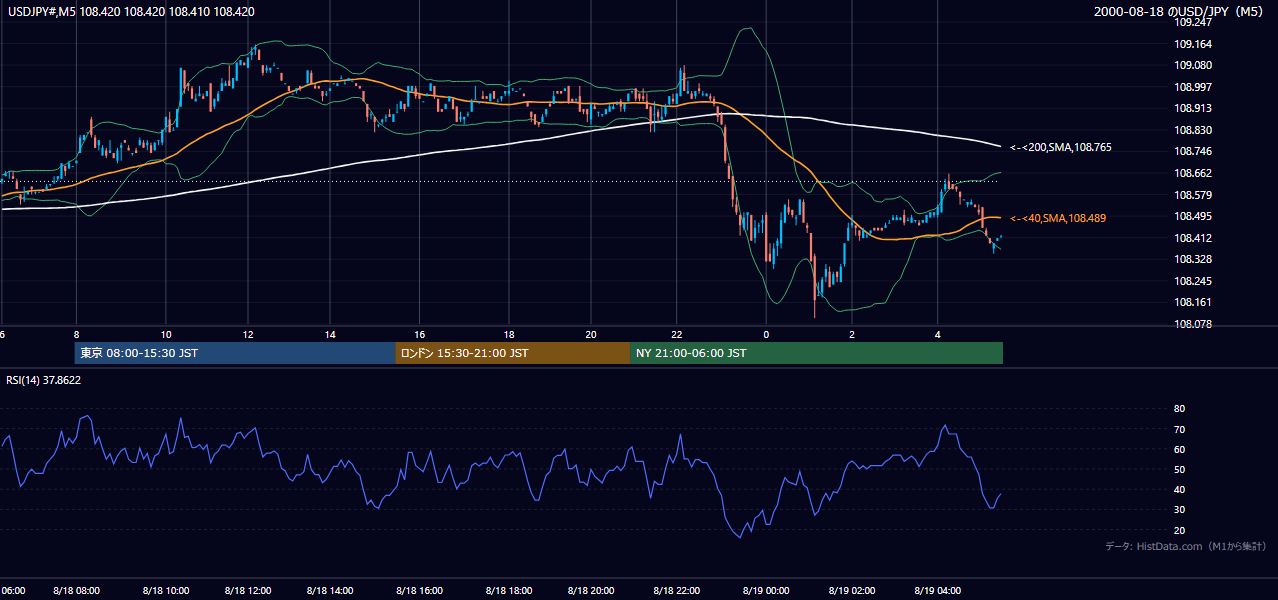Screen dimensions: 1278x600
Task: Click the NY 21:00-06:00 JST session bar
Action: pyautogui.click(x=816, y=353)
